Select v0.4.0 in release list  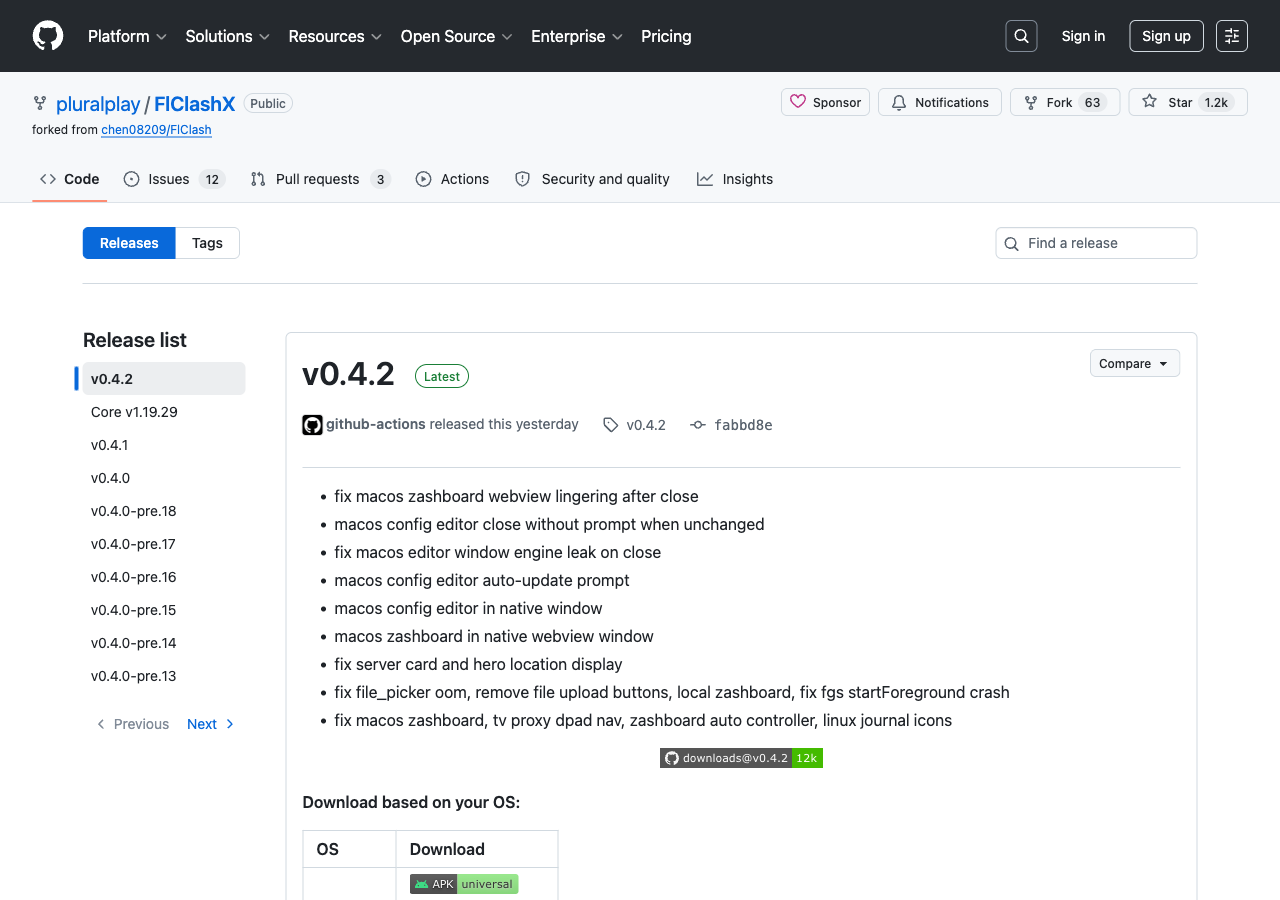[164, 478]
